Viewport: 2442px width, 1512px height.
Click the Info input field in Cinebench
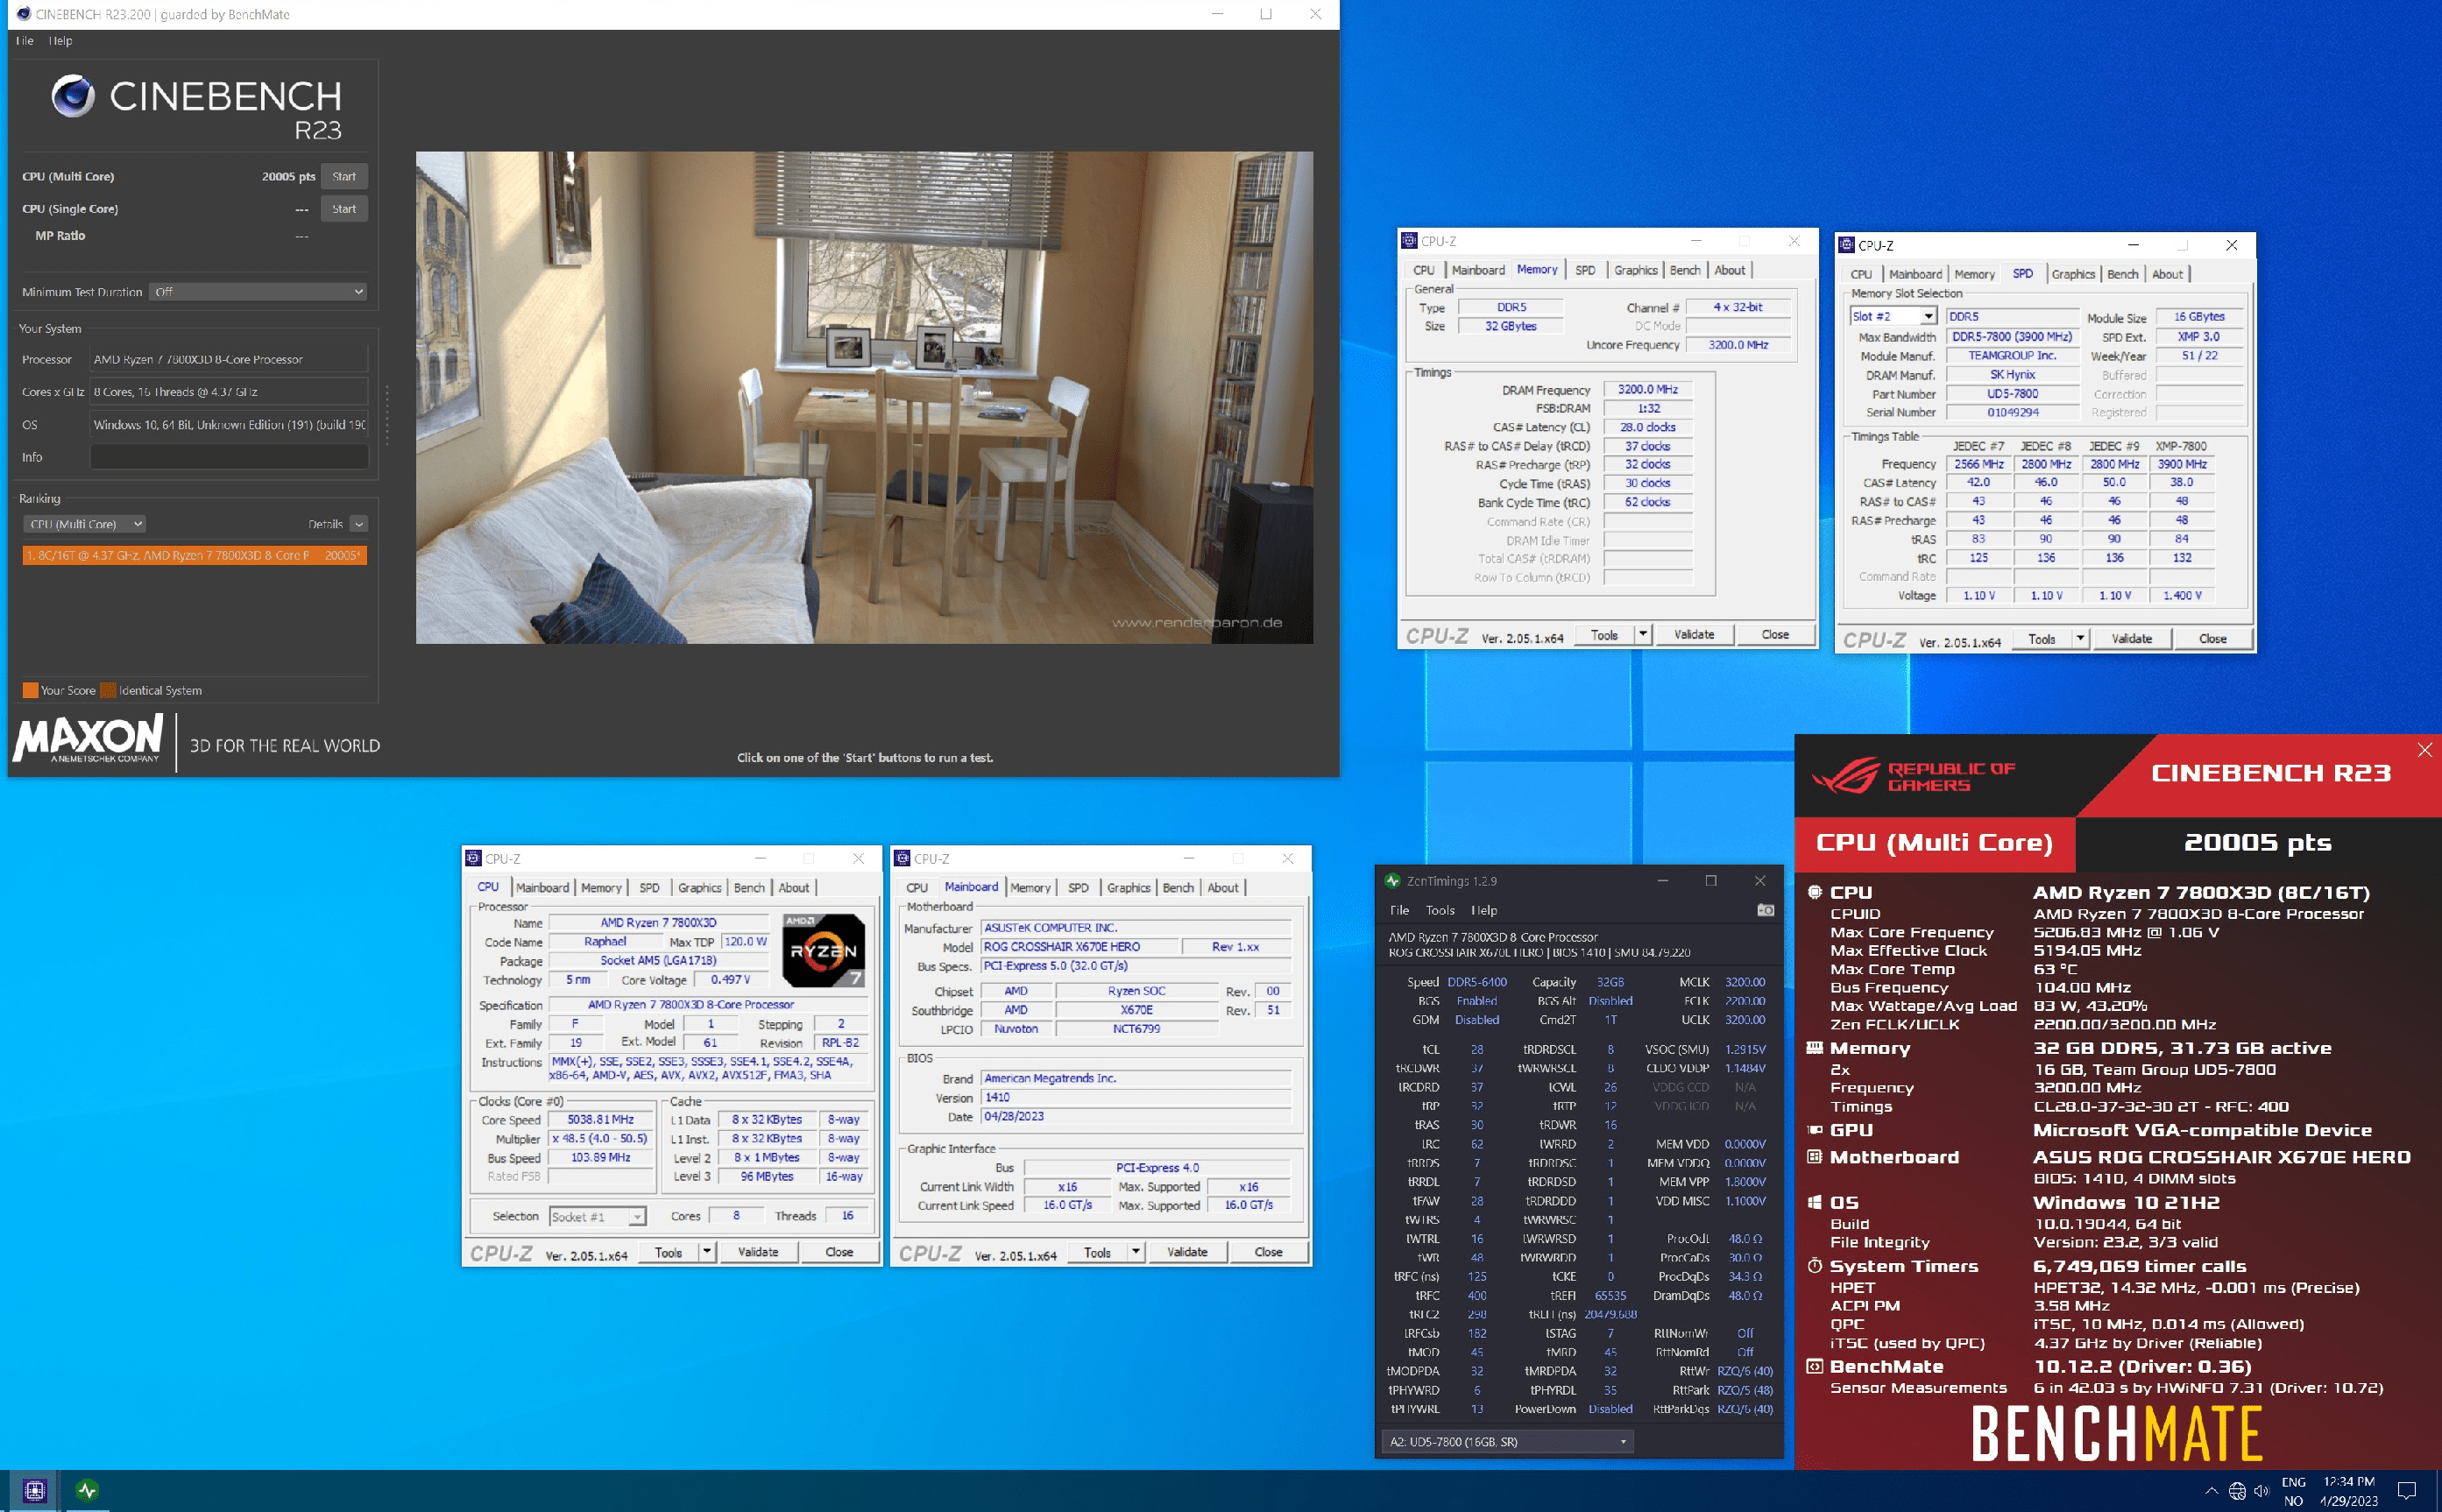click(229, 457)
